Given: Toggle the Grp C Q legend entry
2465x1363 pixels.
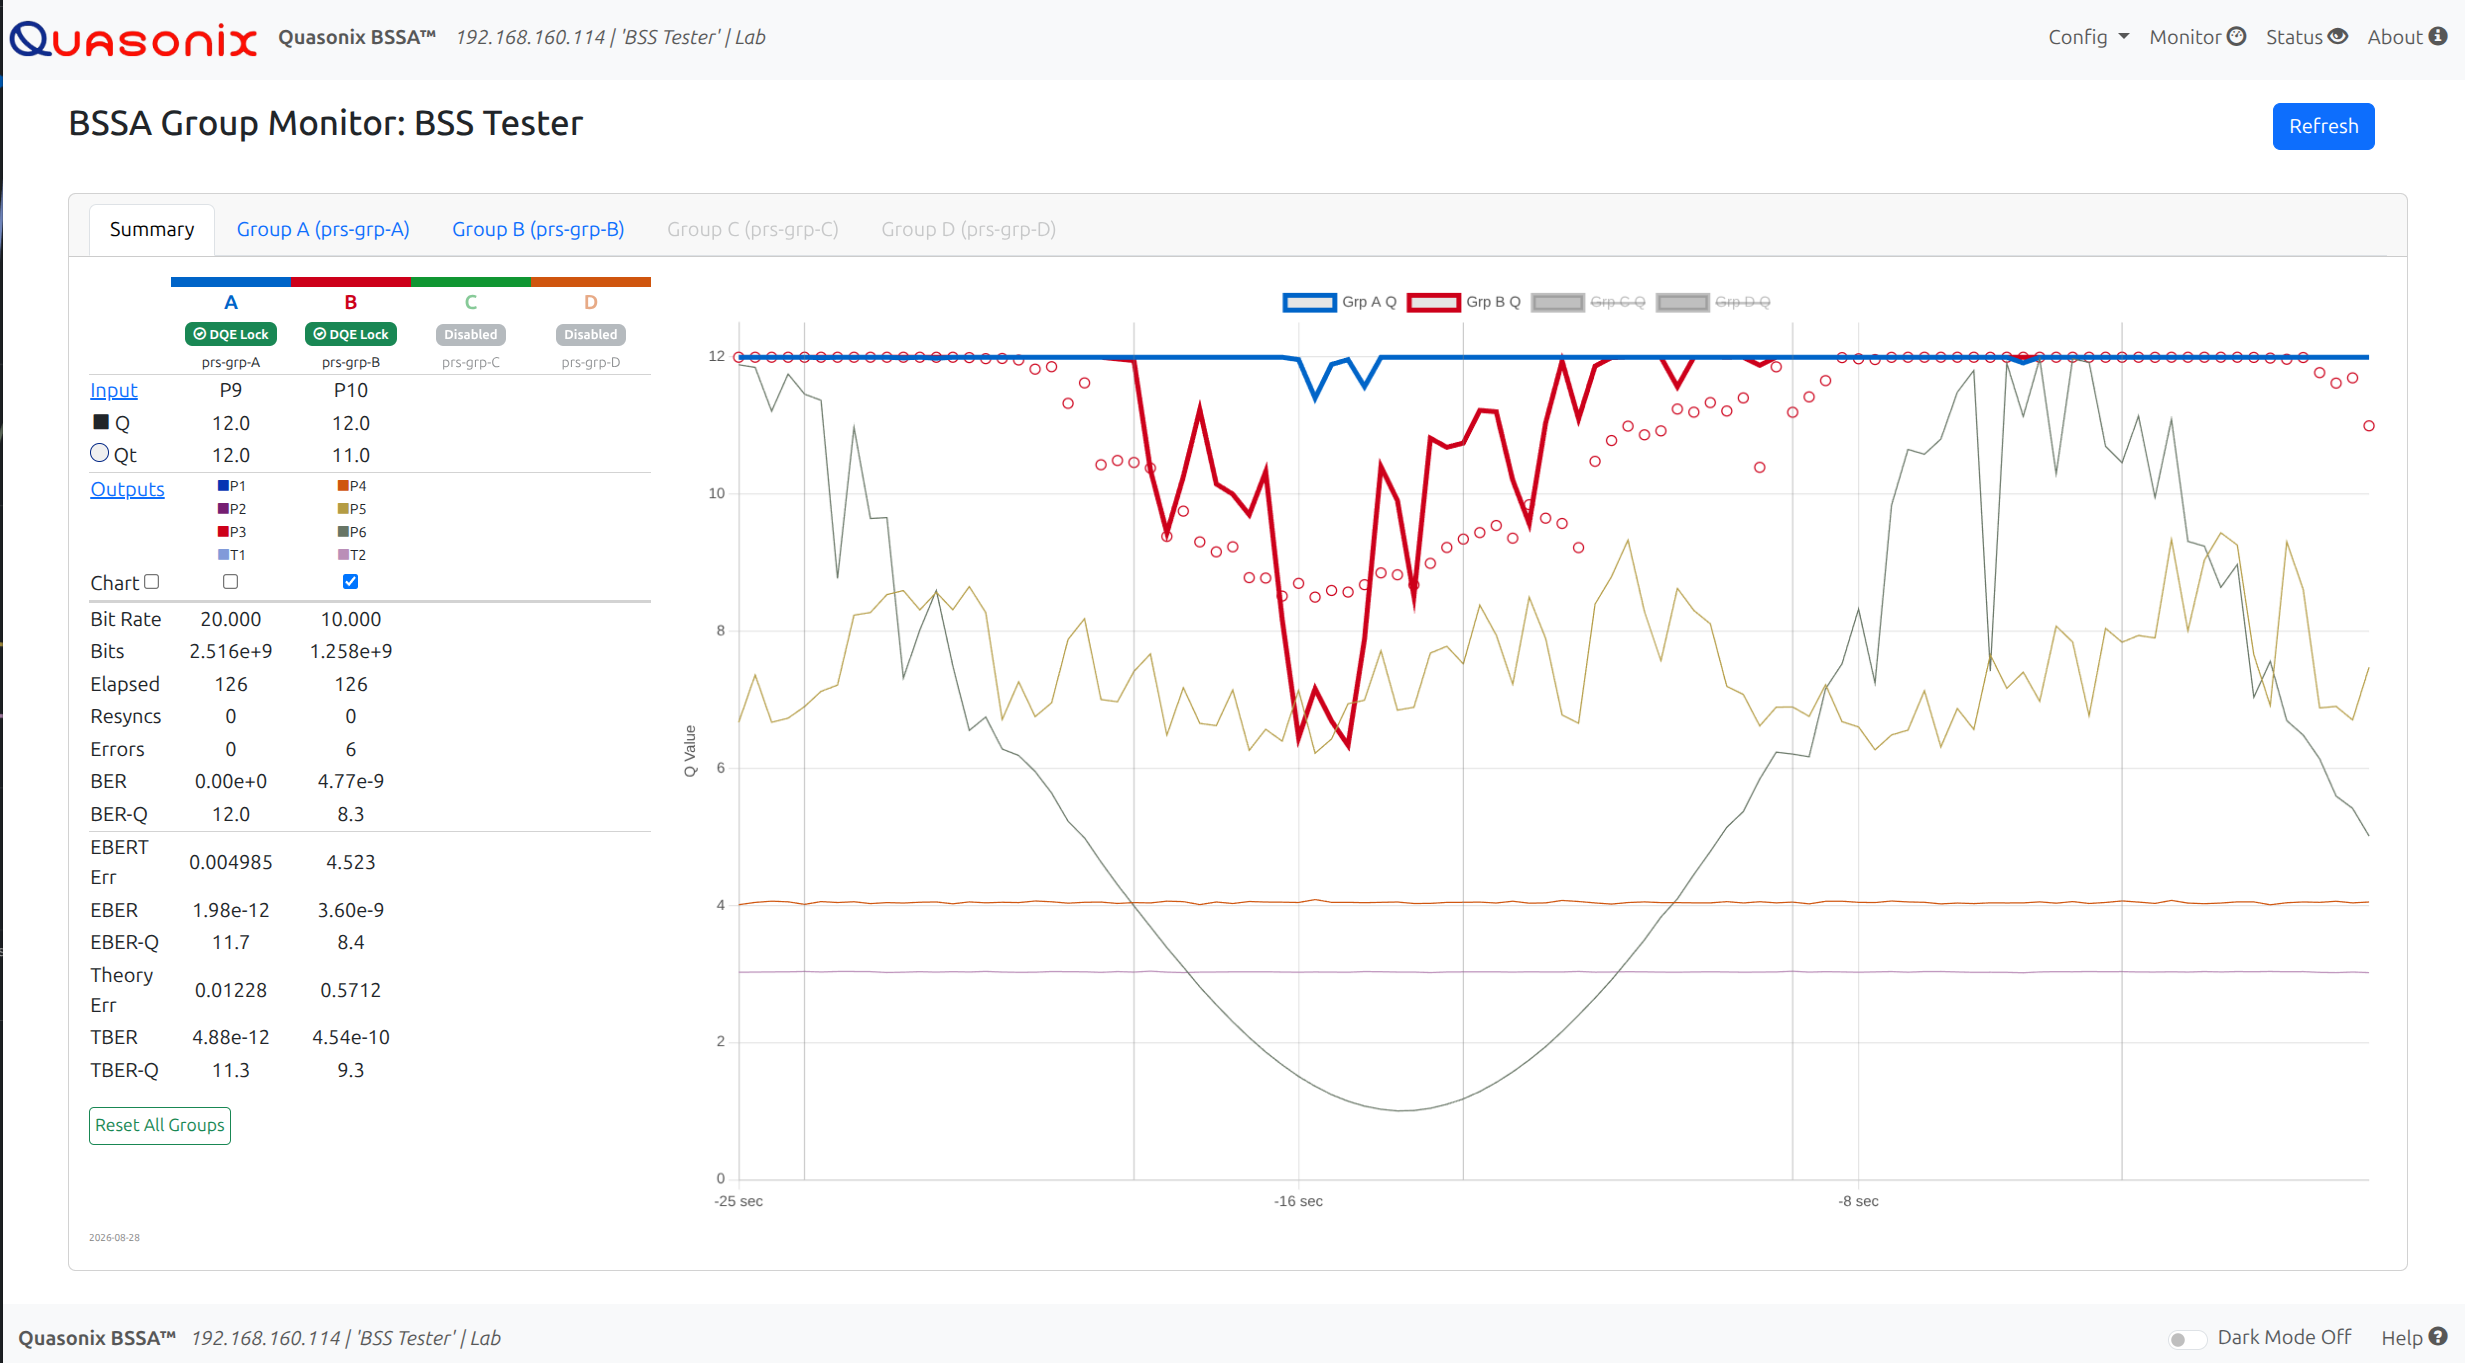Looking at the screenshot, I should (x=1588, y=302).
